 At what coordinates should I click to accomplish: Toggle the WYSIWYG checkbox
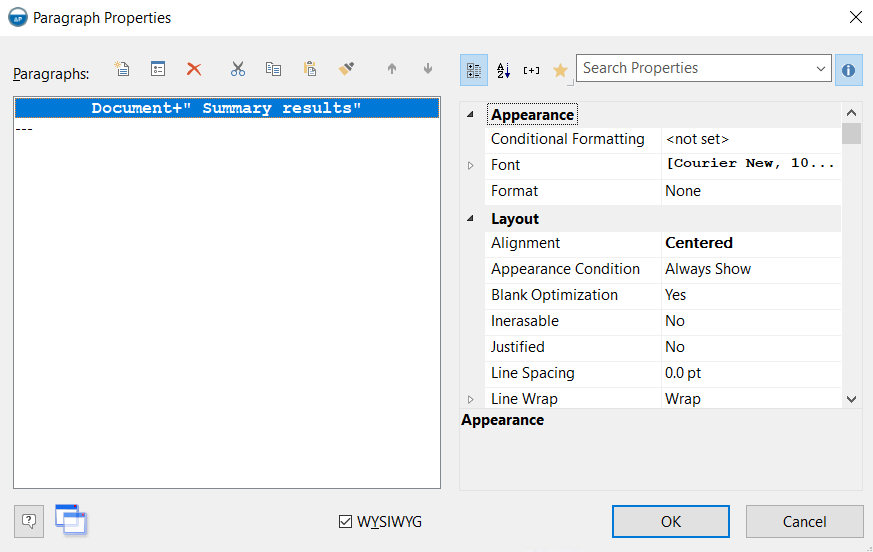pos(346,521)
